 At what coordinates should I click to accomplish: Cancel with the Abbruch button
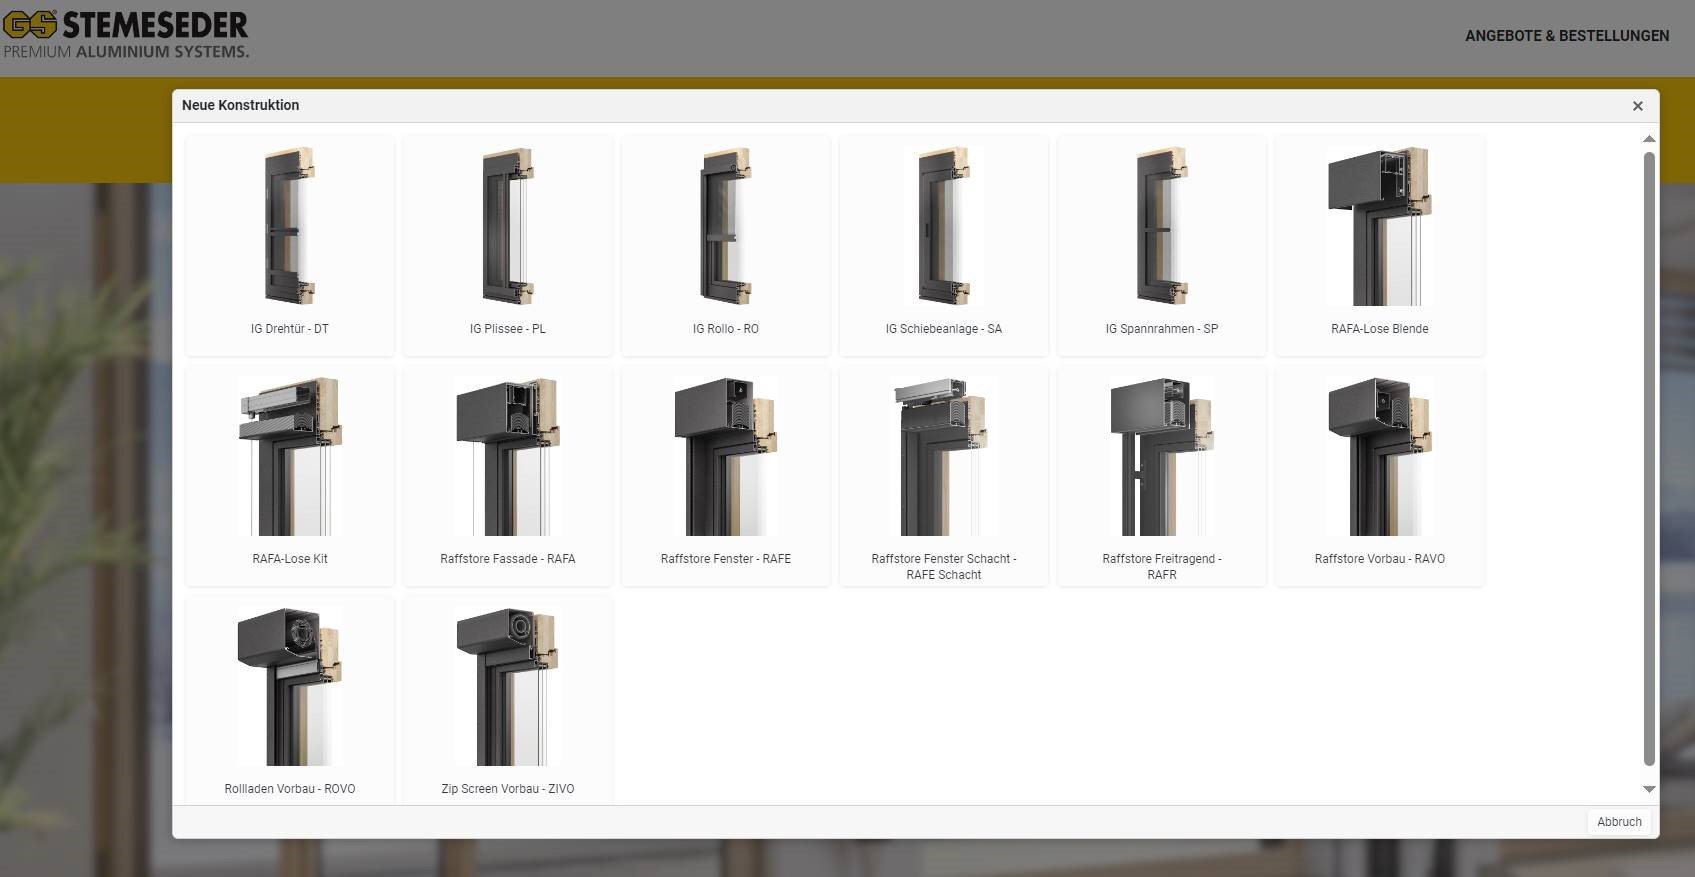[x=1619, y=822]
